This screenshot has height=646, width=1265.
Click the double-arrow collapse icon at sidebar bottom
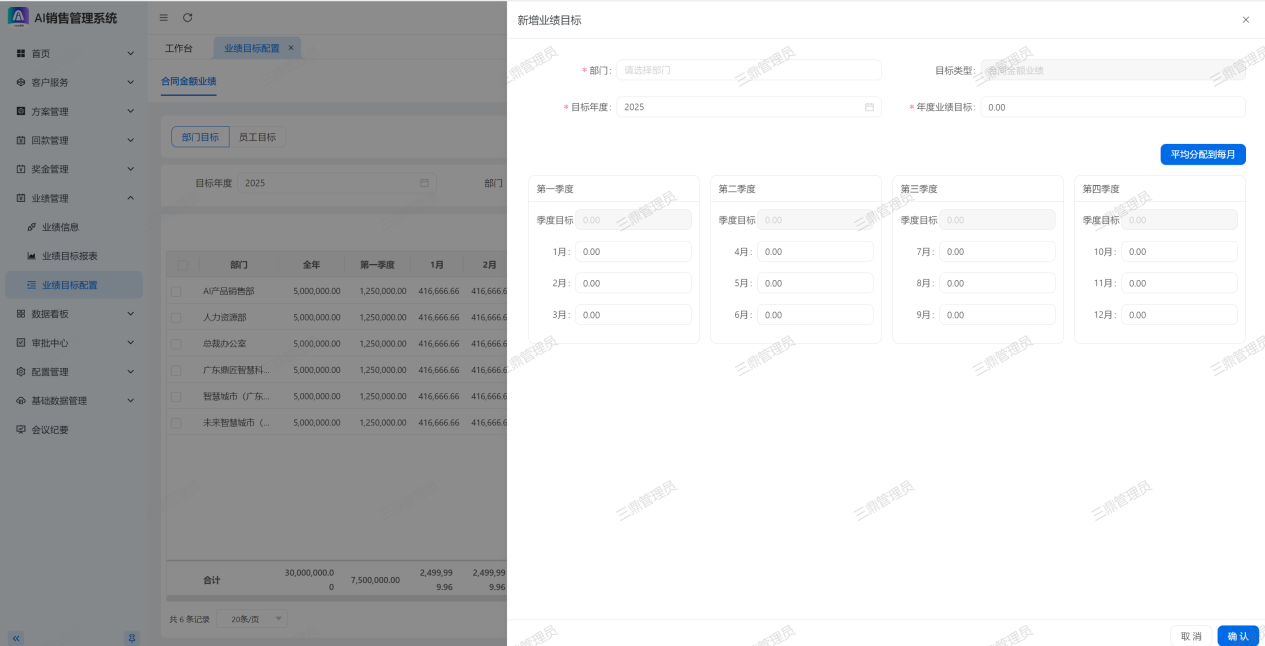[16, 638]
